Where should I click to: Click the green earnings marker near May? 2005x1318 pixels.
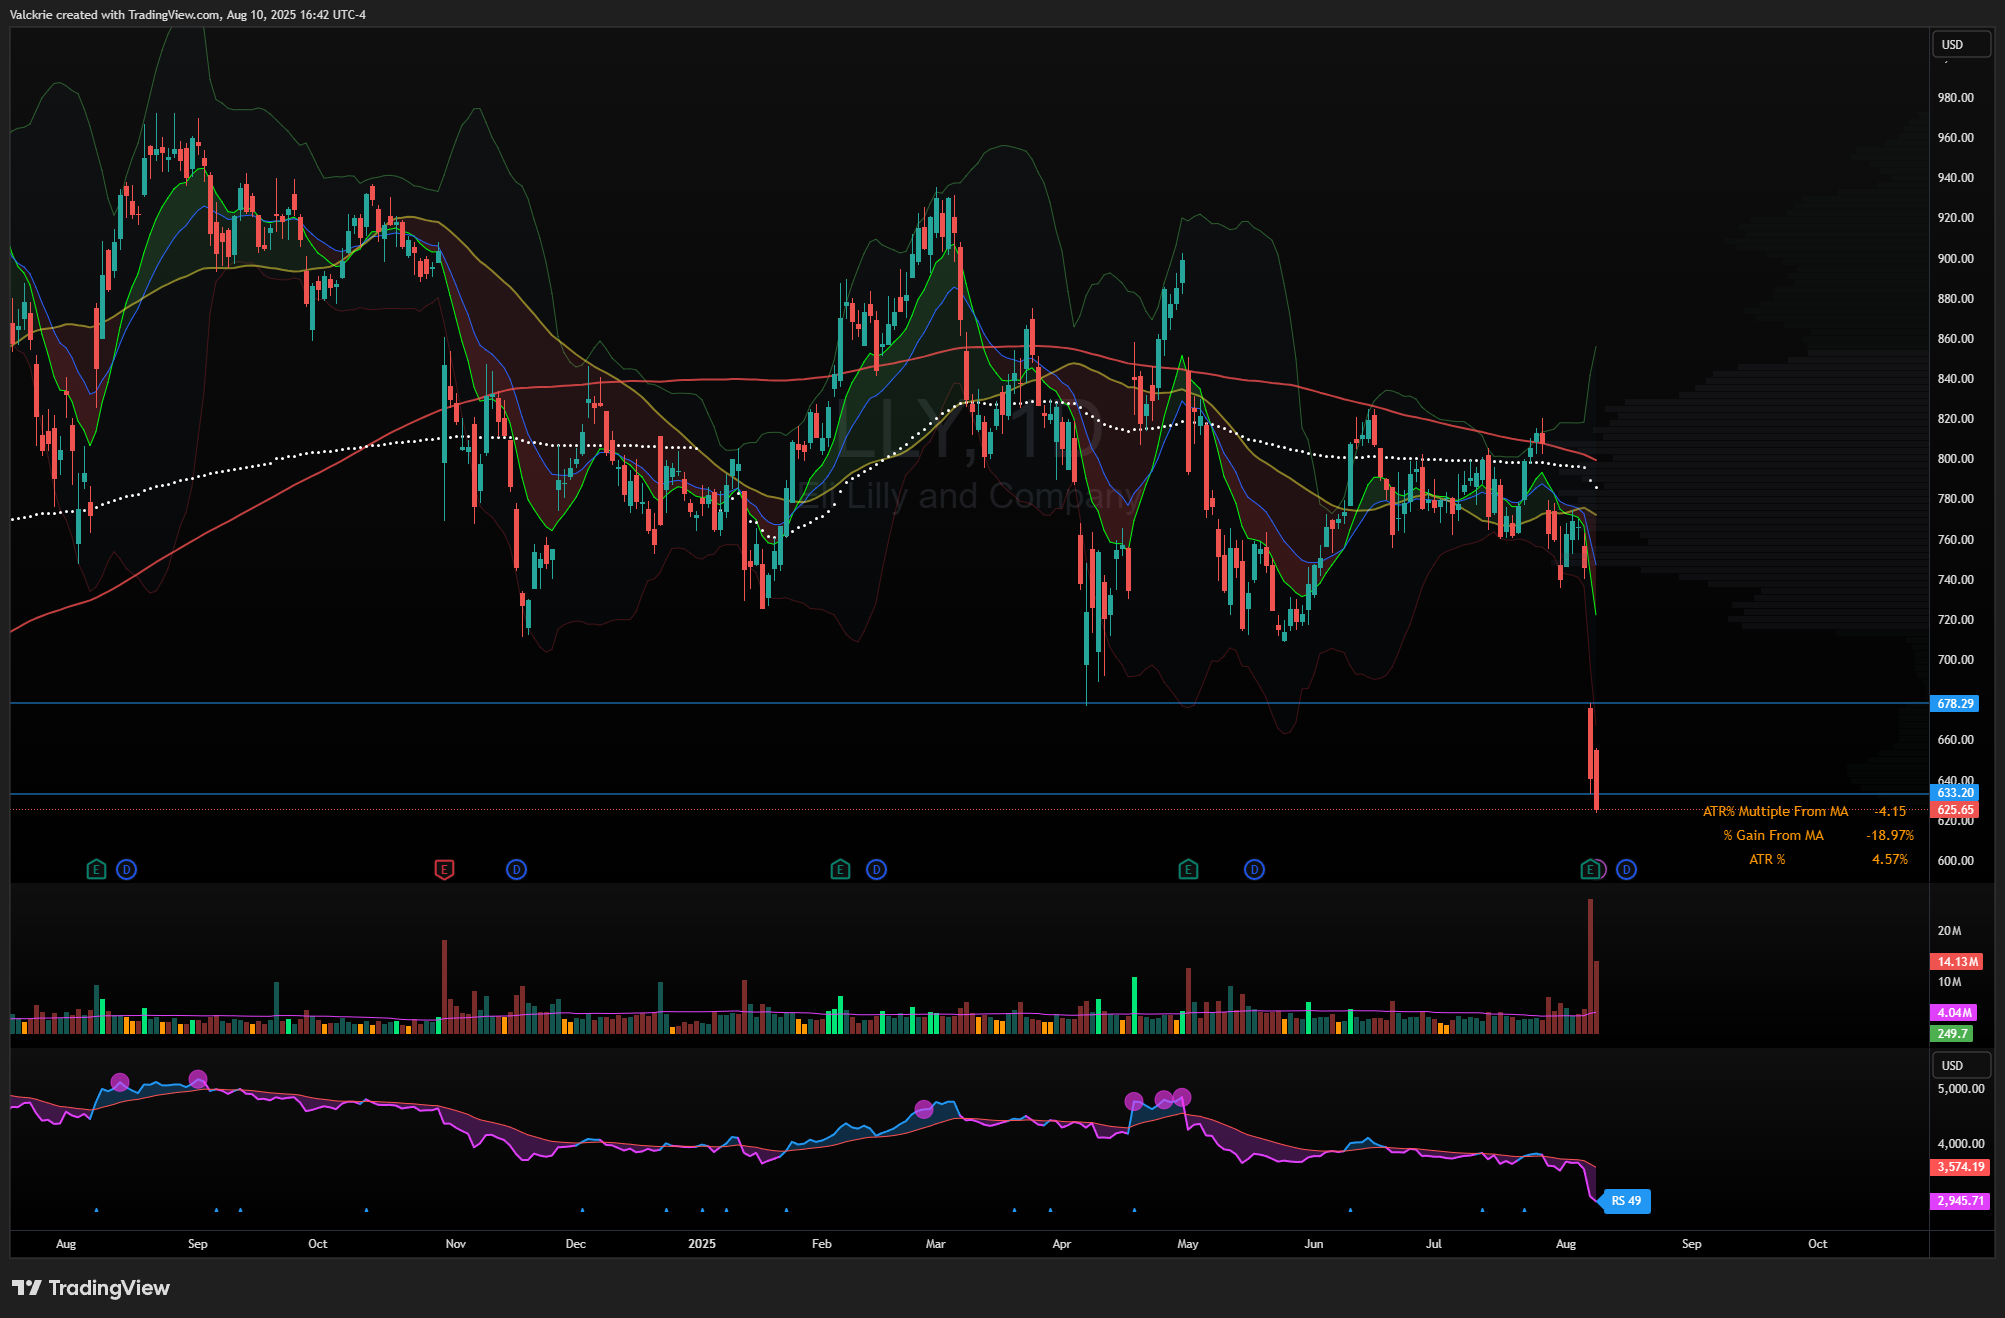[x=1188, y=869]
